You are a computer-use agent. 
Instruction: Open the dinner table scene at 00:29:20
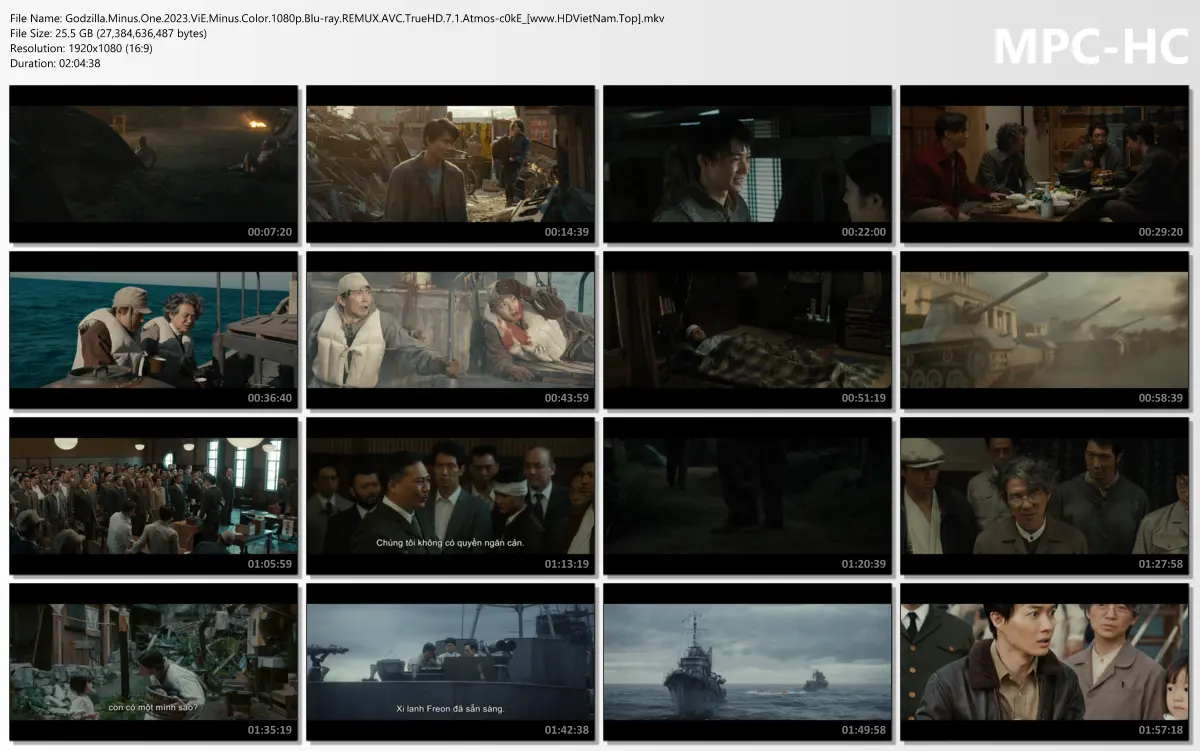(x=1043, y=163)
